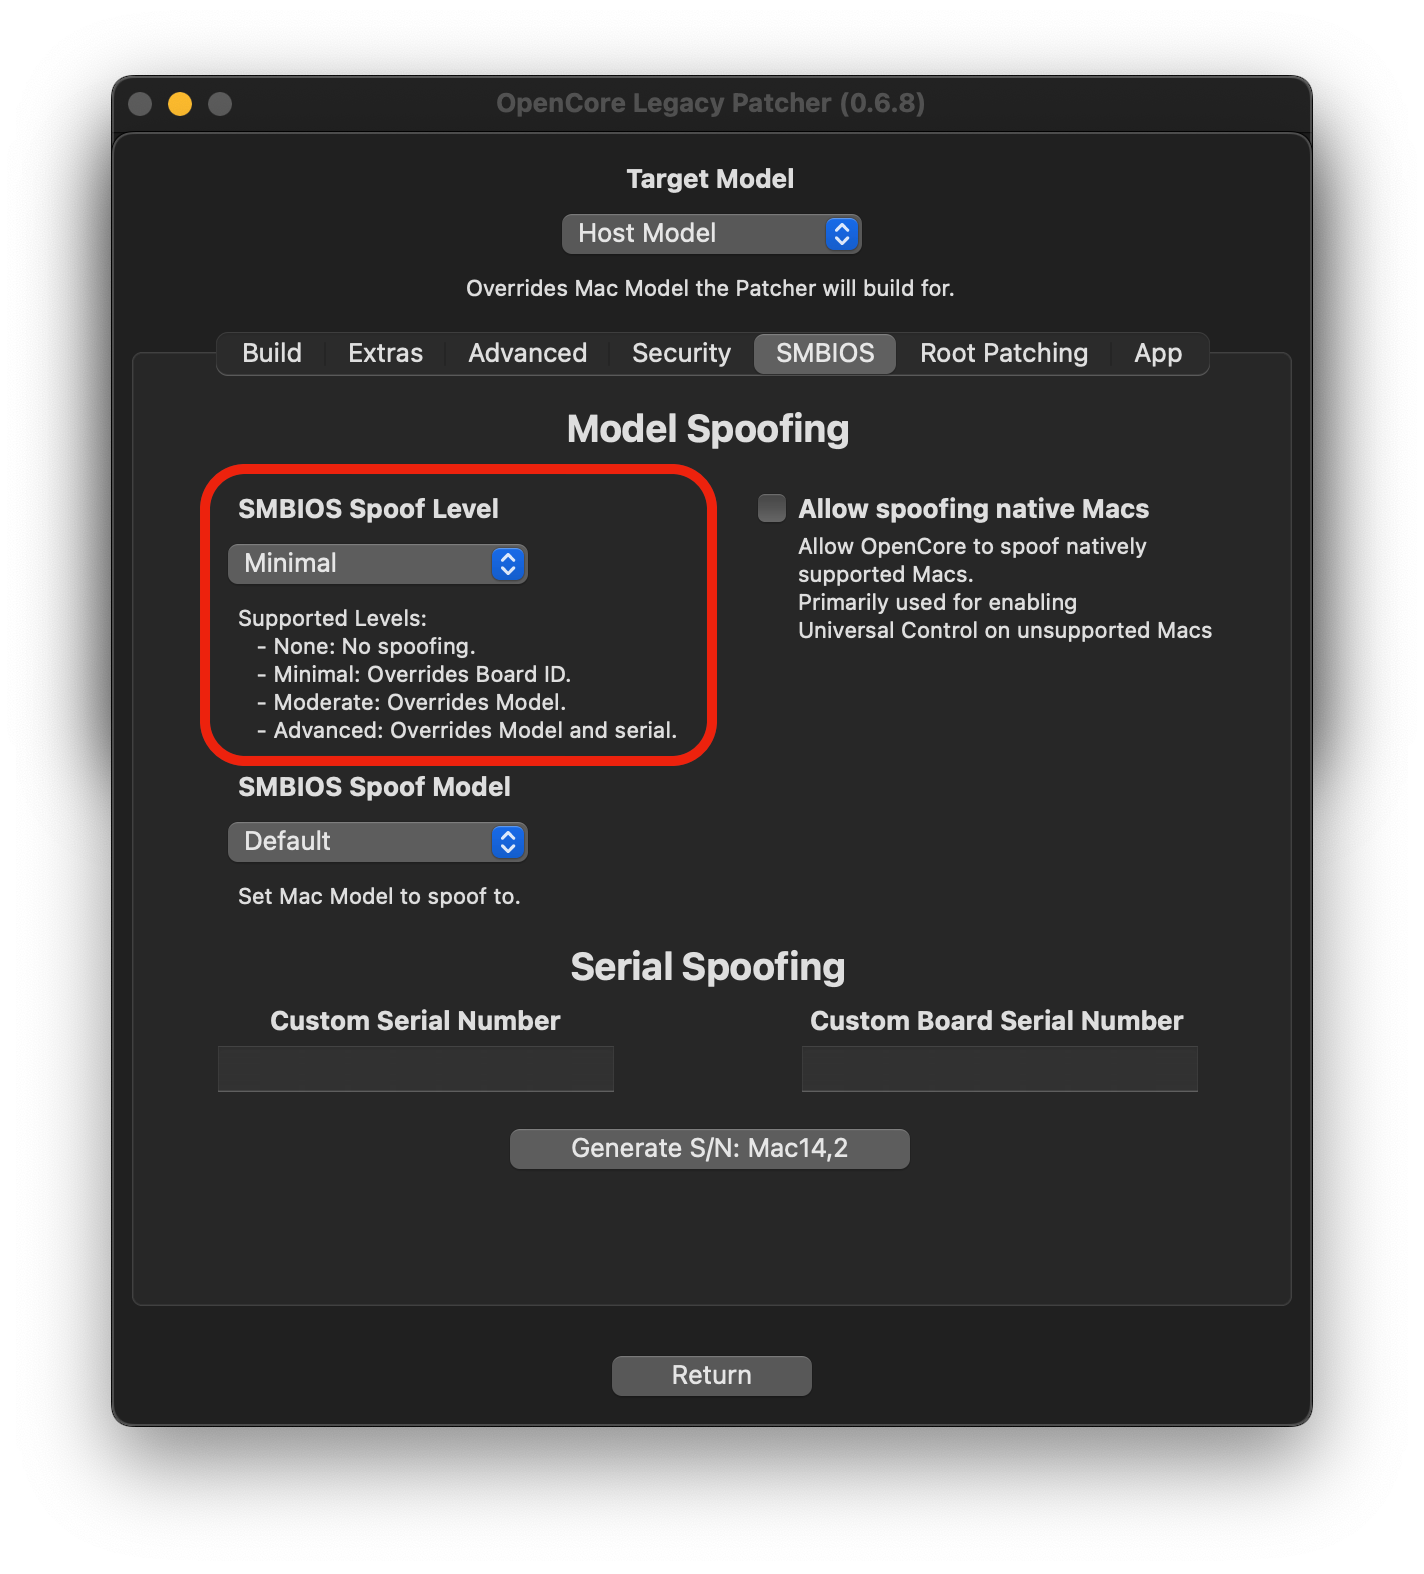Click the OpenCore Legacy Patcher title bar
The height and width of the screenshot is (1574, 1424).
(x=710, y=104)
